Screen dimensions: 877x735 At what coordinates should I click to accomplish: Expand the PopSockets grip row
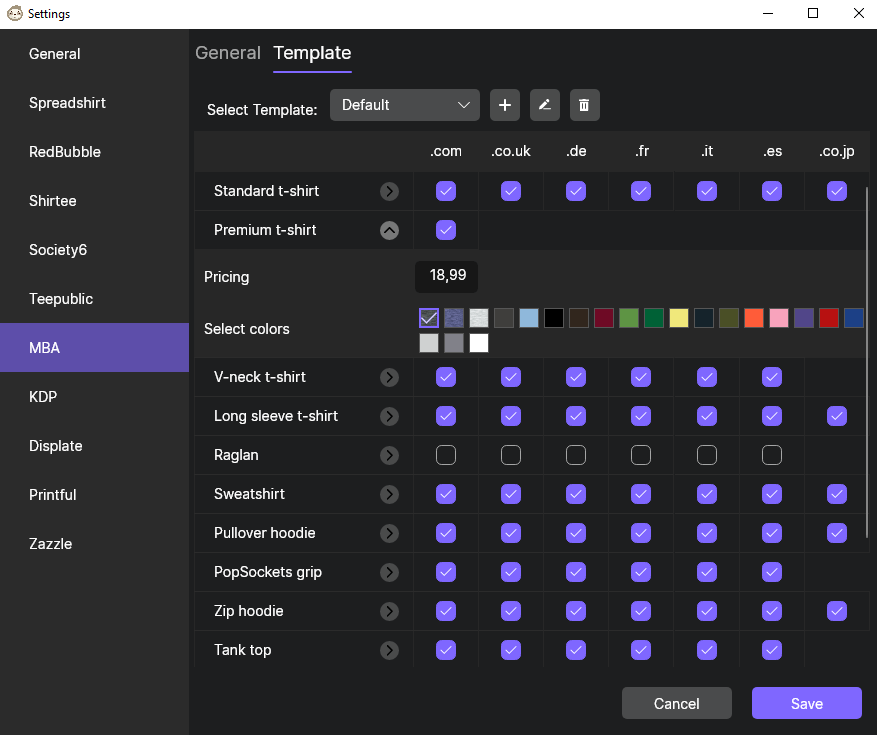tap(389, 572)
